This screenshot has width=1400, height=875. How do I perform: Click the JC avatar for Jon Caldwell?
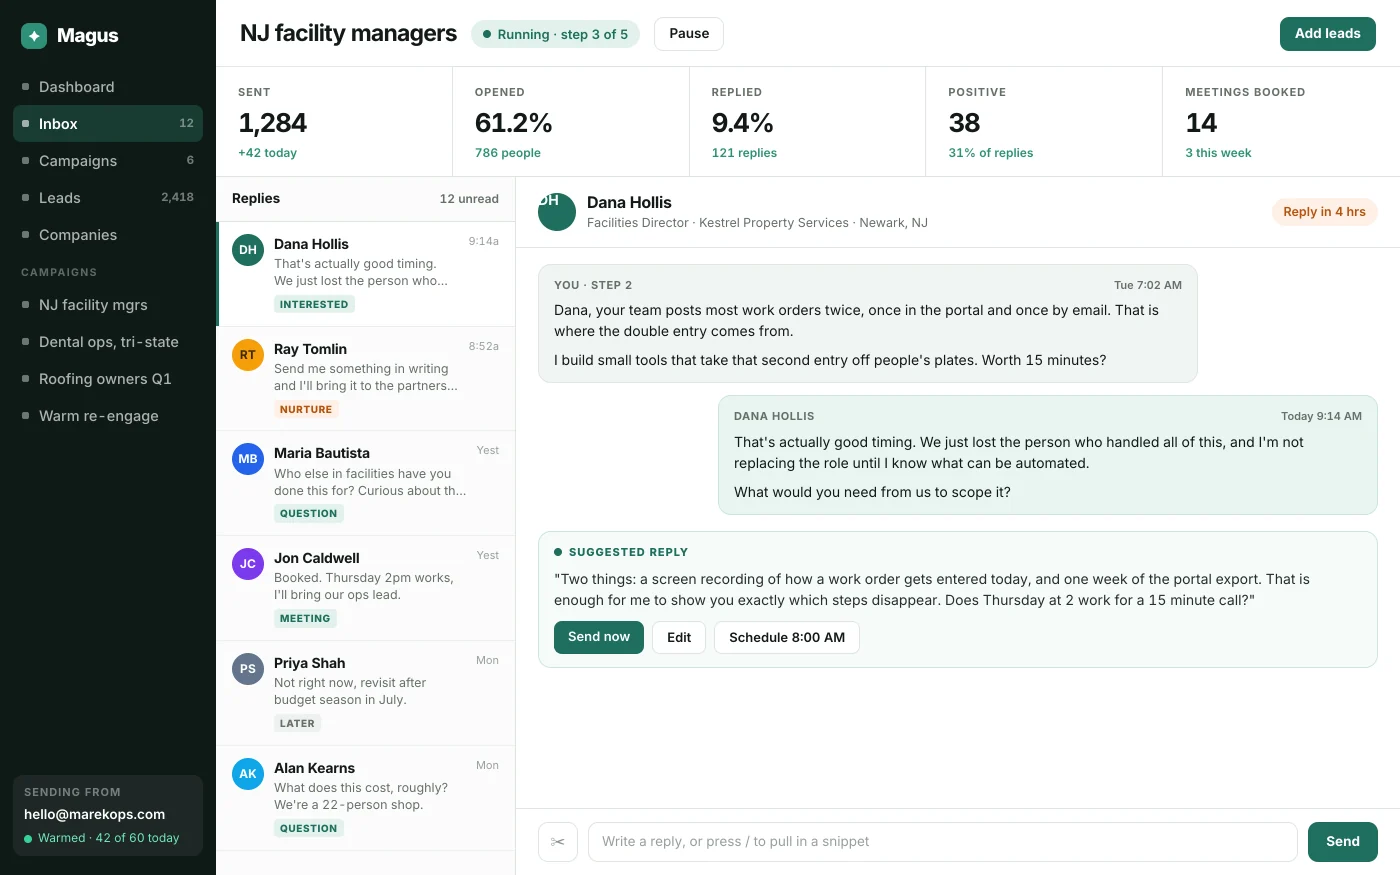click(248, 564)
